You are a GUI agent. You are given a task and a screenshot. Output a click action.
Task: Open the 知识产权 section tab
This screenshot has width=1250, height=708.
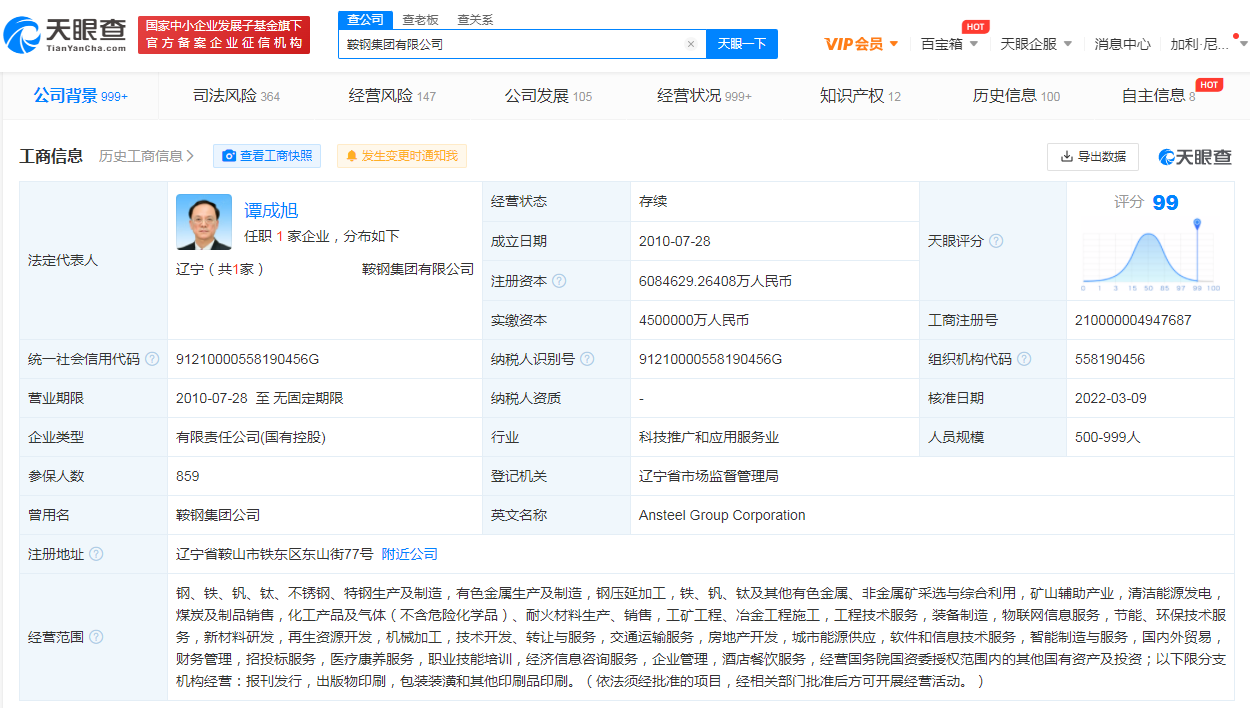pyautogui.click(x=860, y=96)
